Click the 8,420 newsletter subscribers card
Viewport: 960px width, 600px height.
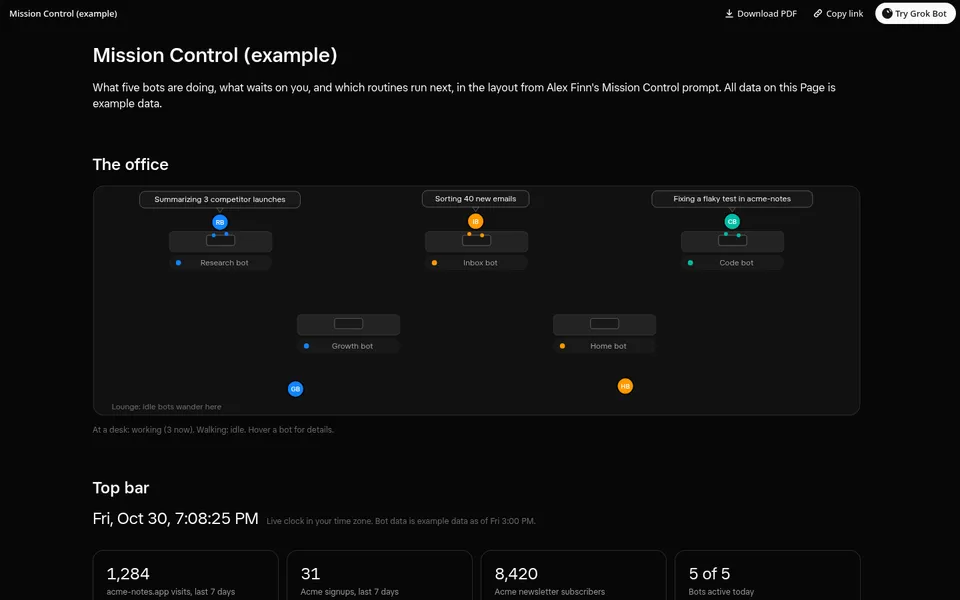574,576
